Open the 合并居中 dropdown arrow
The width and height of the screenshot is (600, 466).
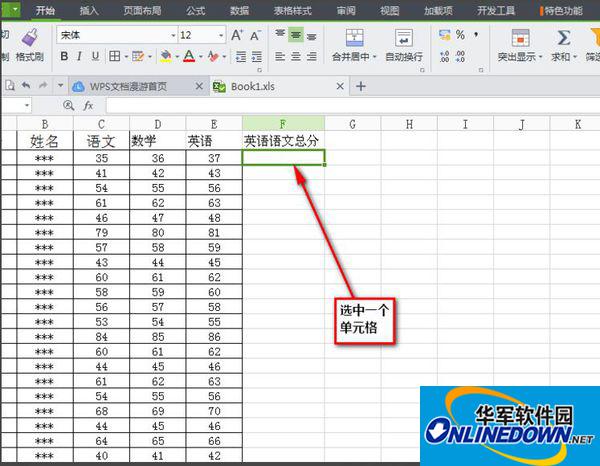pos(375,57)
